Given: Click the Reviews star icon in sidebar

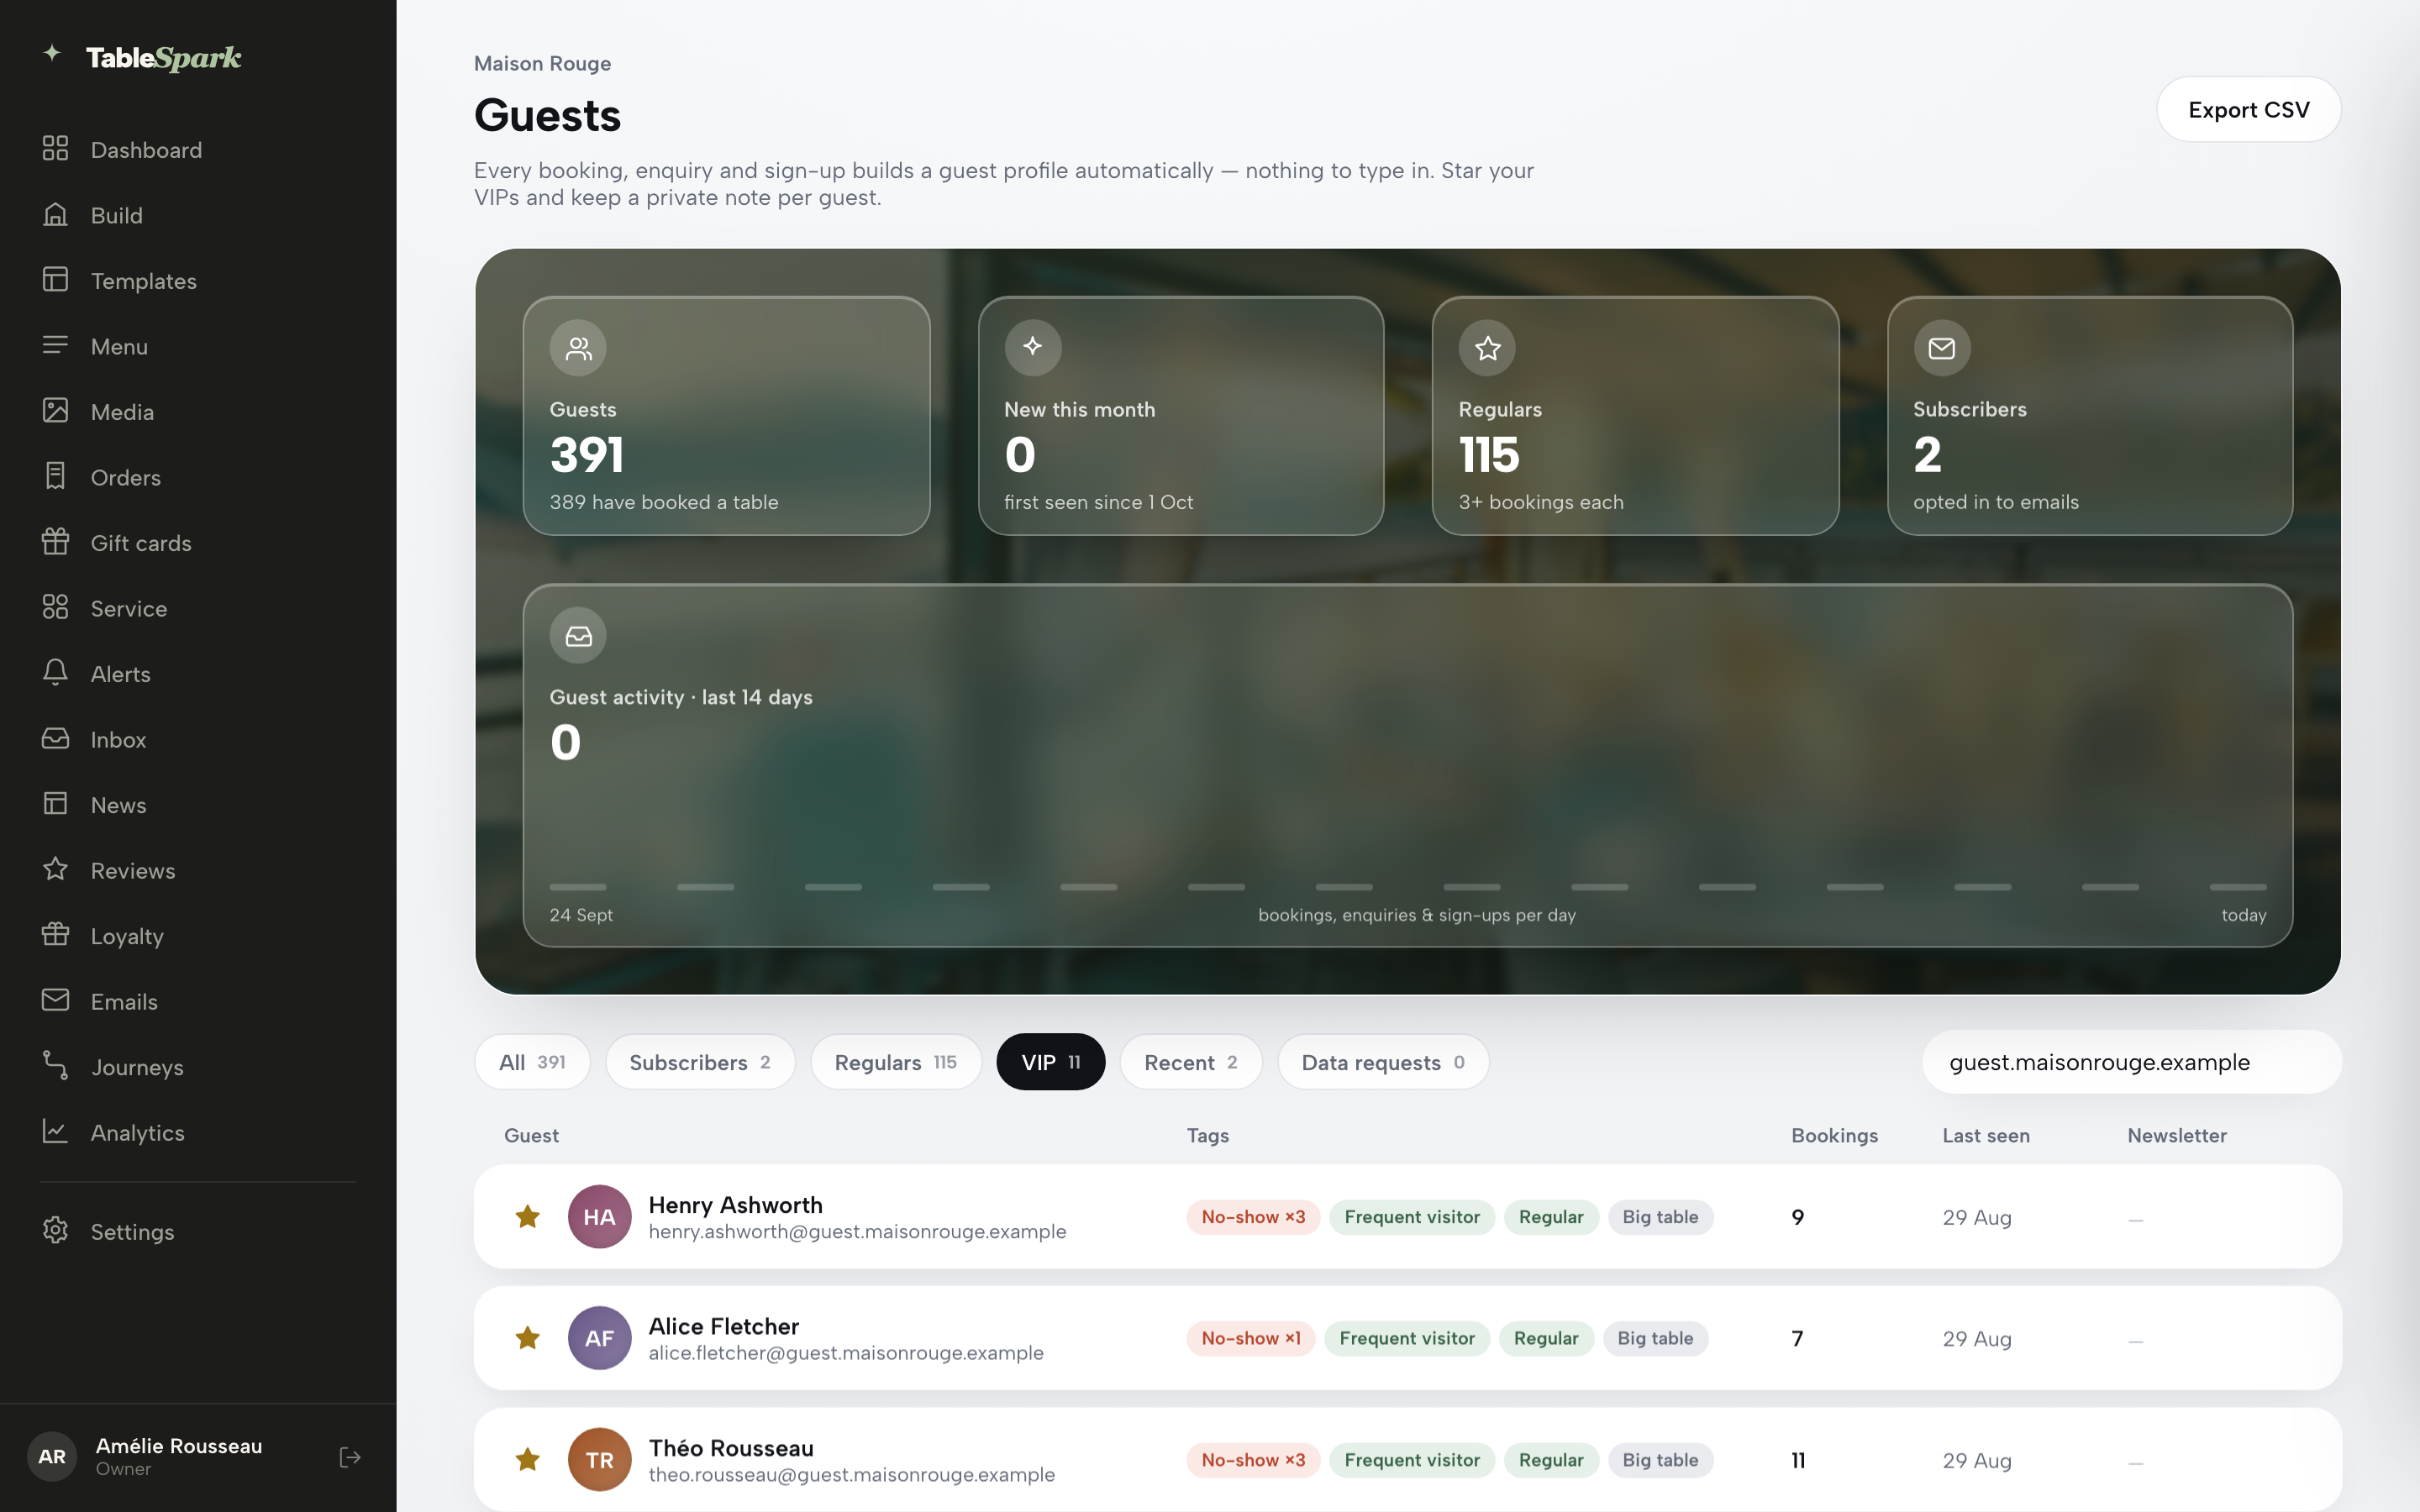Looking at the screenshot, I should tap(55, 869).
